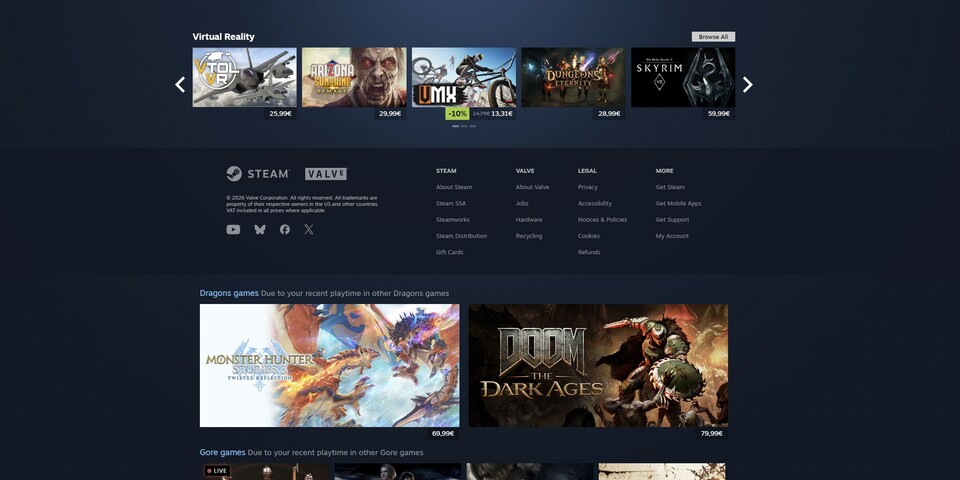Select the DOOM The Dark Ages banner
The height and width of the screenshot is (480, 960).
coord(598,365)
